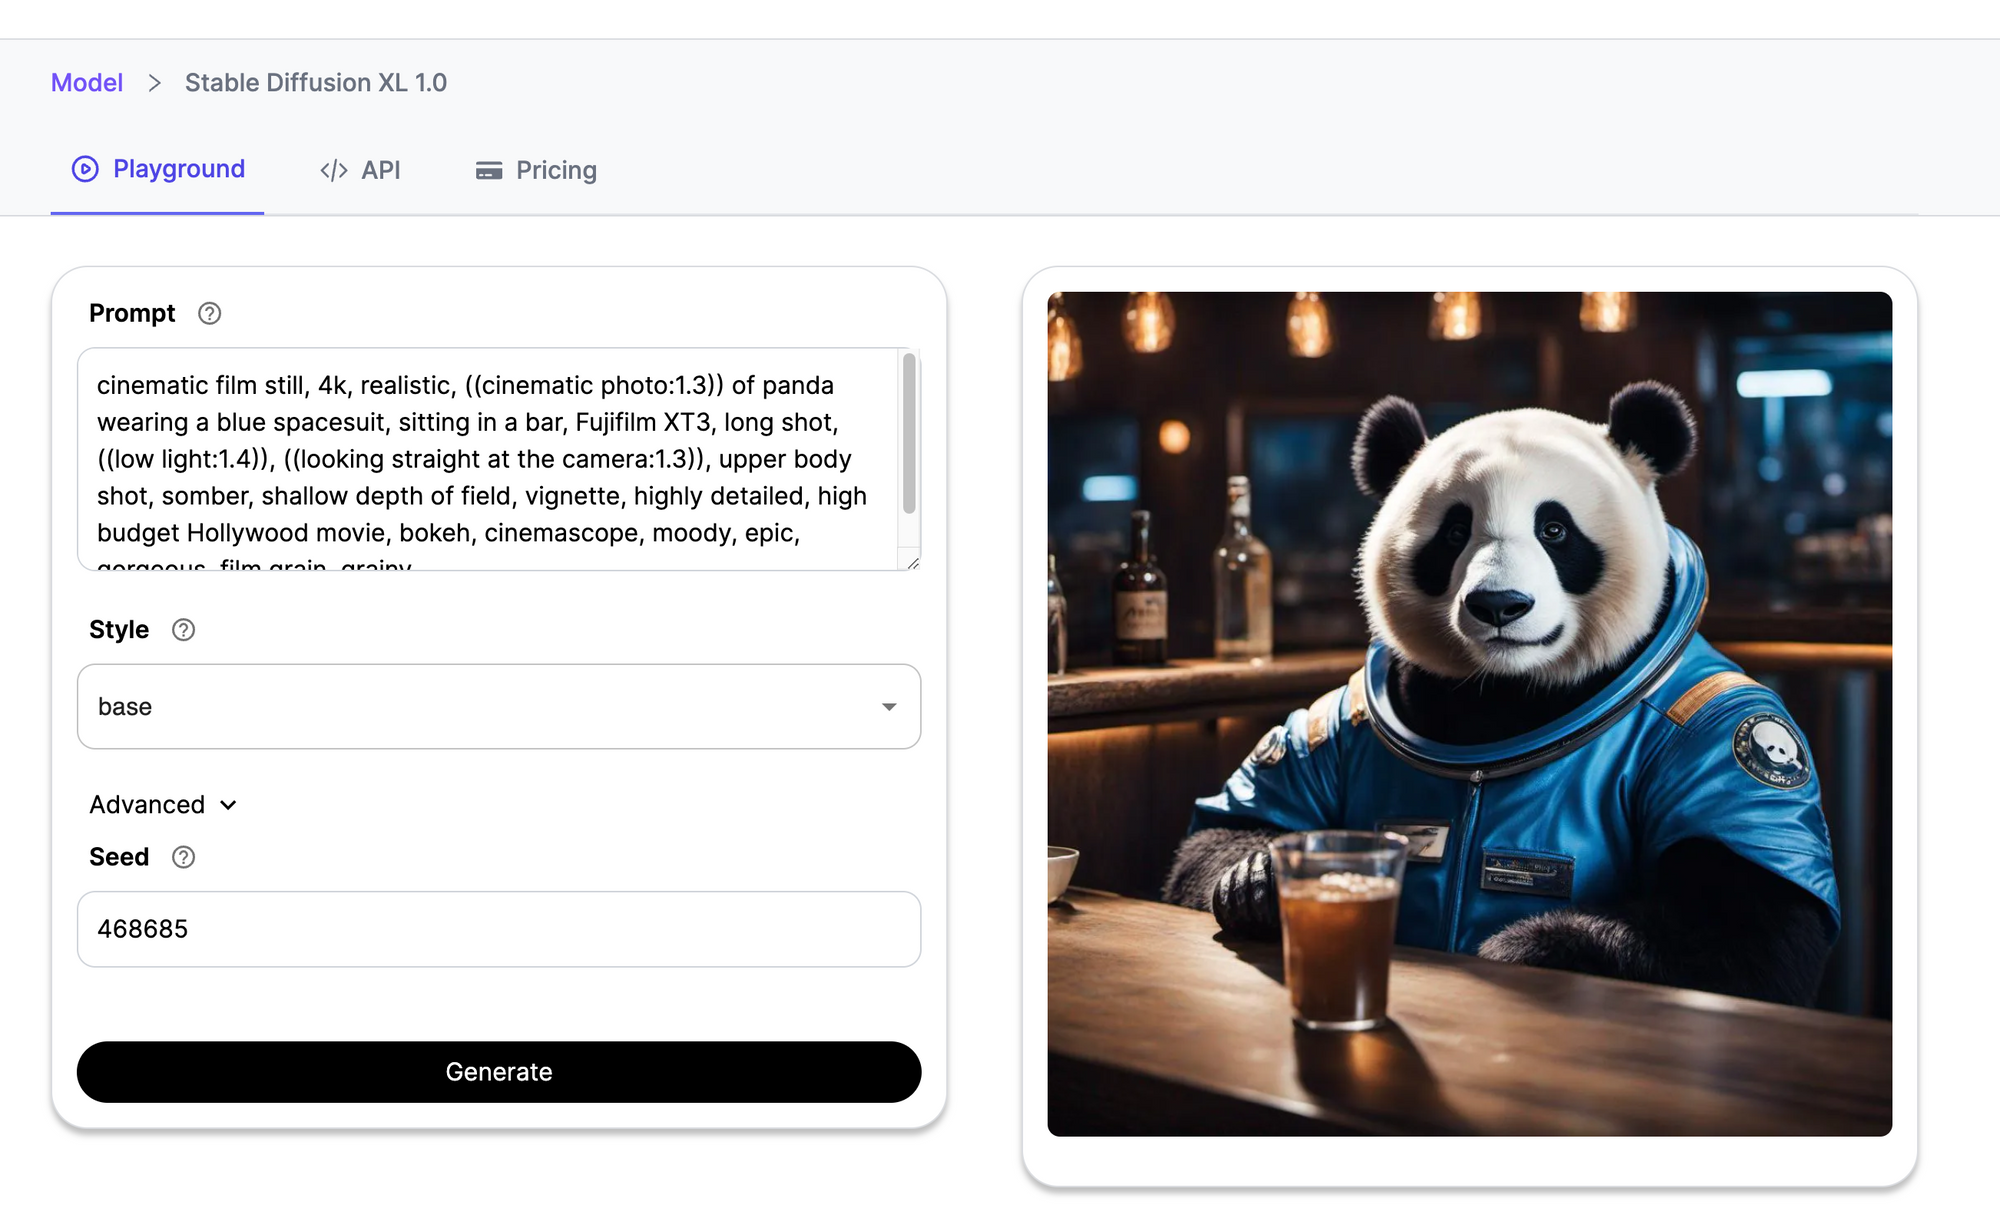Click the Playground play-circle icon
Image resolution: width=2000 pixels, height=1221 pixels.
point(85,169)
